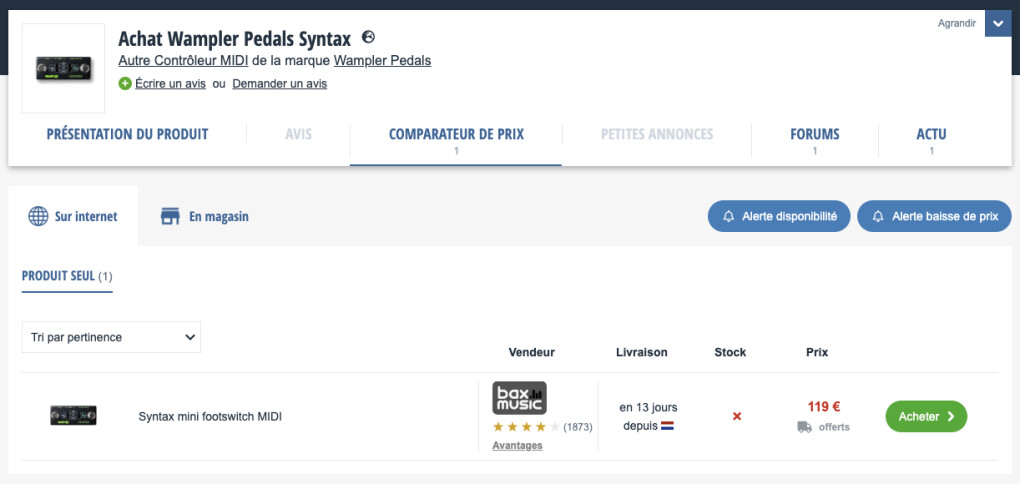The width and height of the screenshot is (1020, 484).
Task: Click the Alerte disponibilité button
Action: 779,216
